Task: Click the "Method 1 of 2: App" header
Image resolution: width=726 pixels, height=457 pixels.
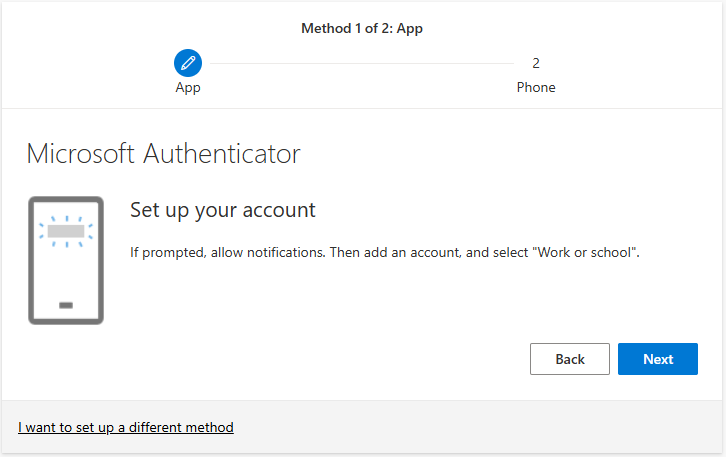Action: point(362,29)
